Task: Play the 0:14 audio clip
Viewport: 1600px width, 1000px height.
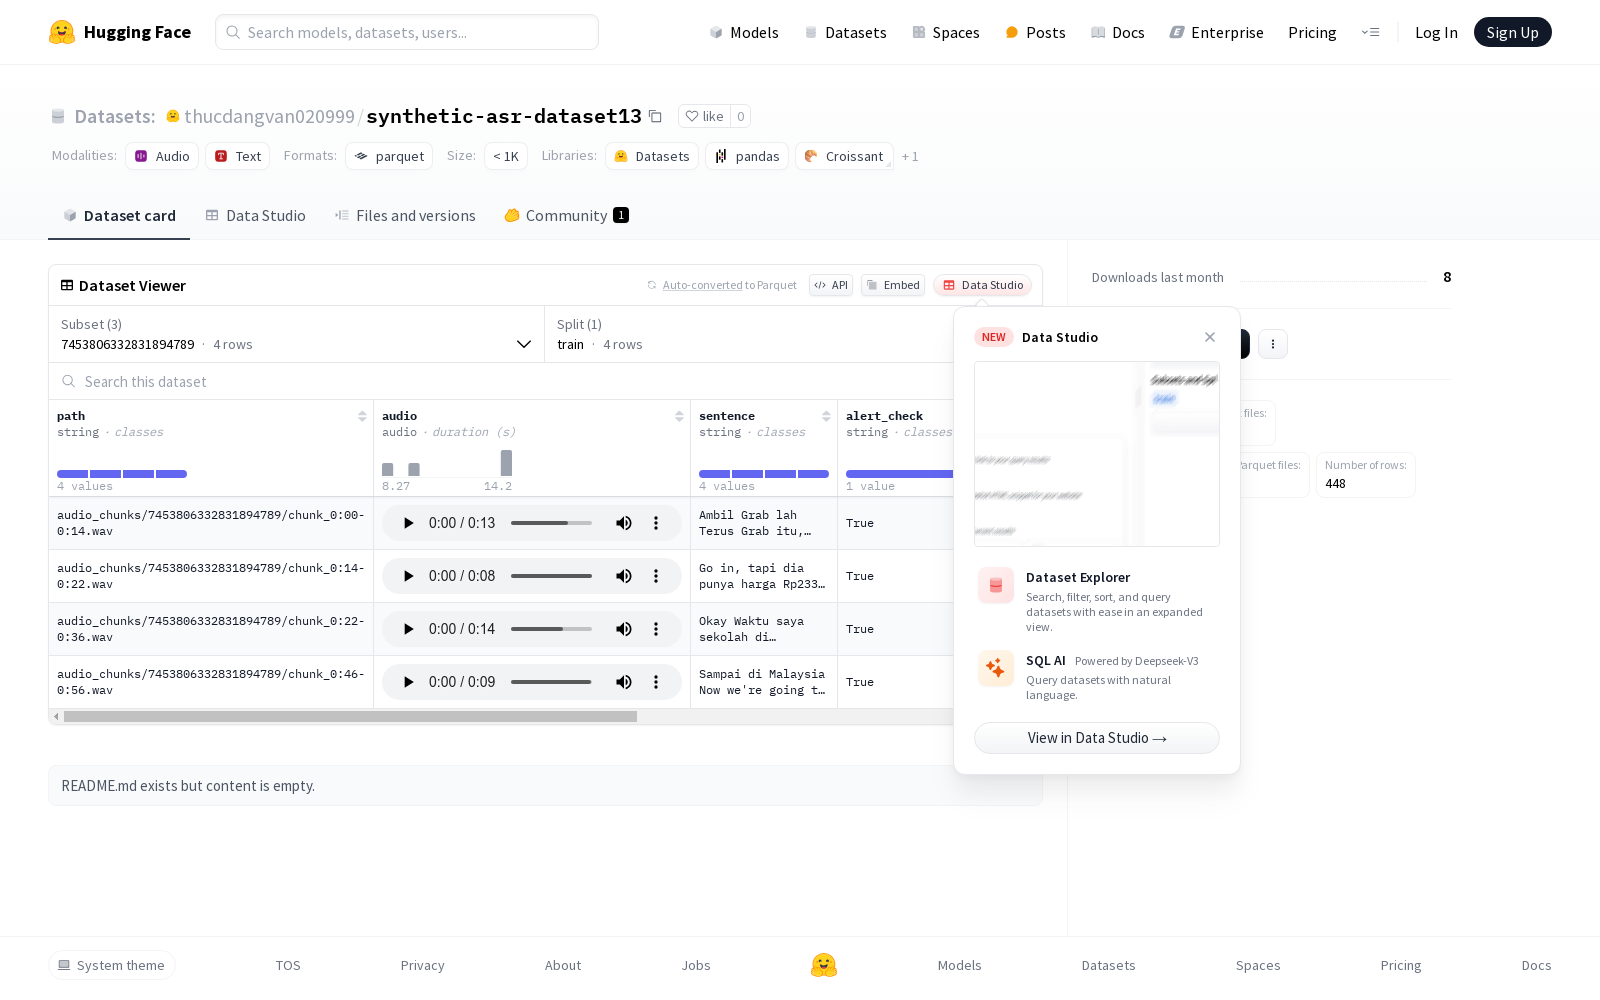Action: pyautogui.click(x=408, y=629)
